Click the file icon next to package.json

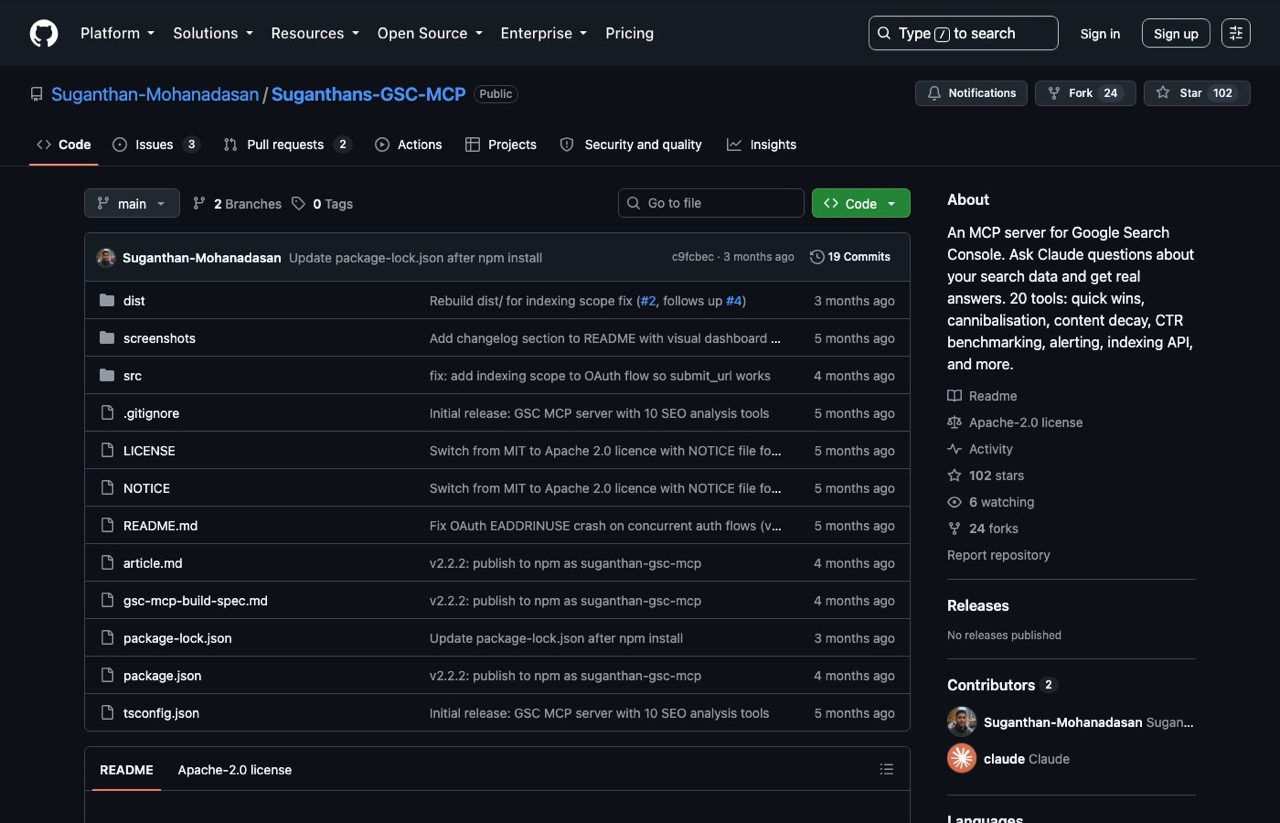point(107,676)
